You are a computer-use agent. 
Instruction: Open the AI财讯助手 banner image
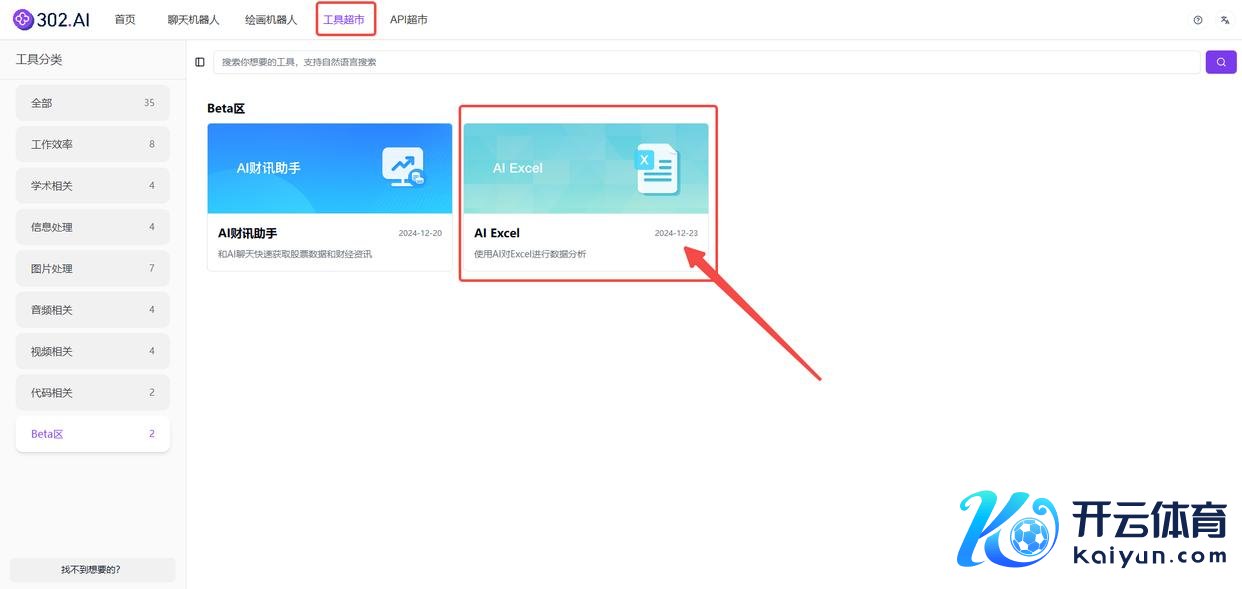[x=329, y=168]
